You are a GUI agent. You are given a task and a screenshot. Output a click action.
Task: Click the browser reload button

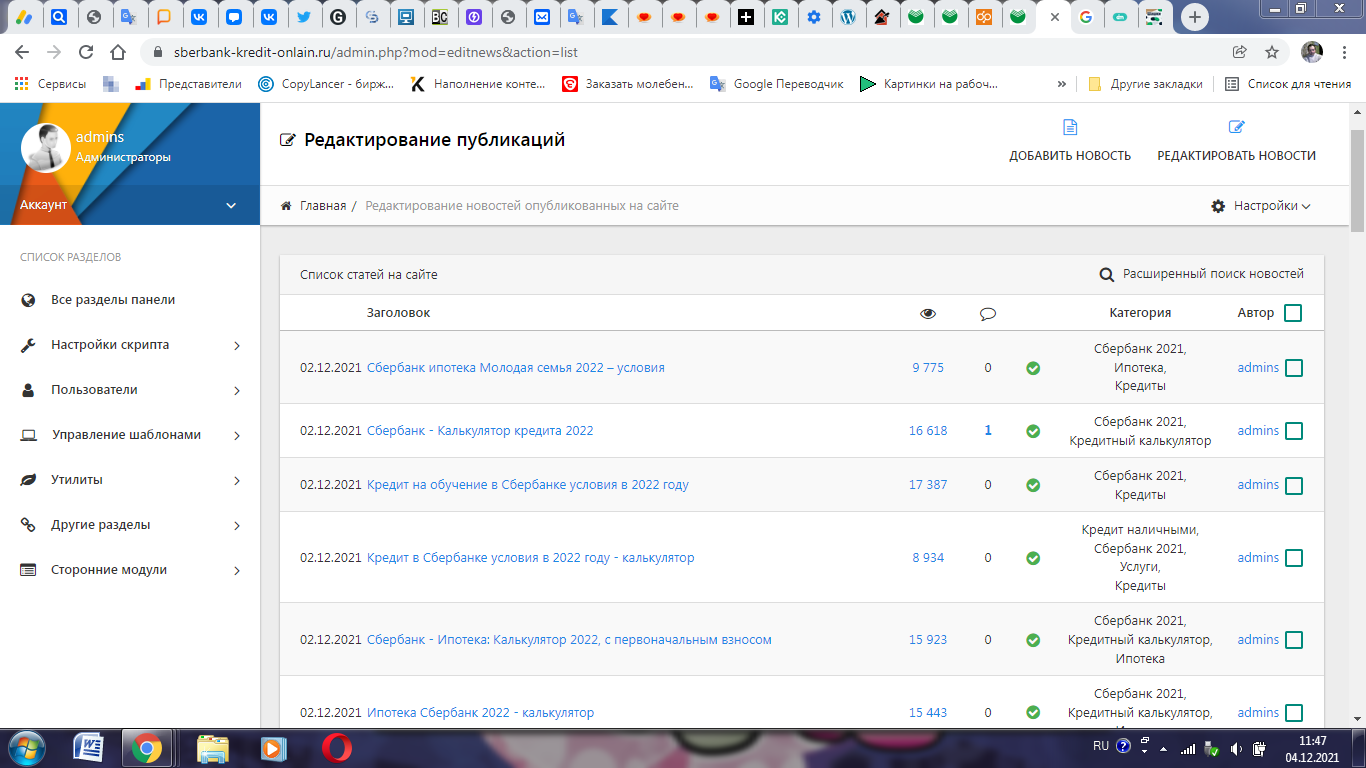tap(86, 52)
